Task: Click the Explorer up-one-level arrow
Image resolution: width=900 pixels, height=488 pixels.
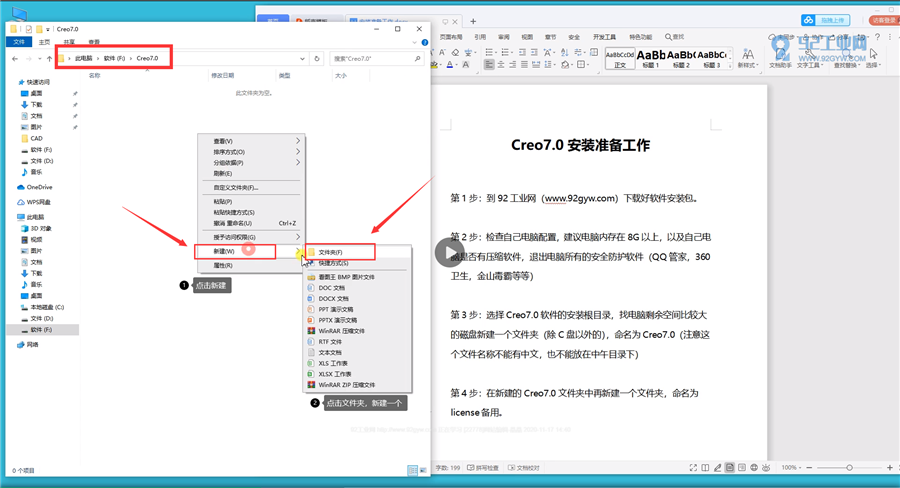Action: (49, 59)
